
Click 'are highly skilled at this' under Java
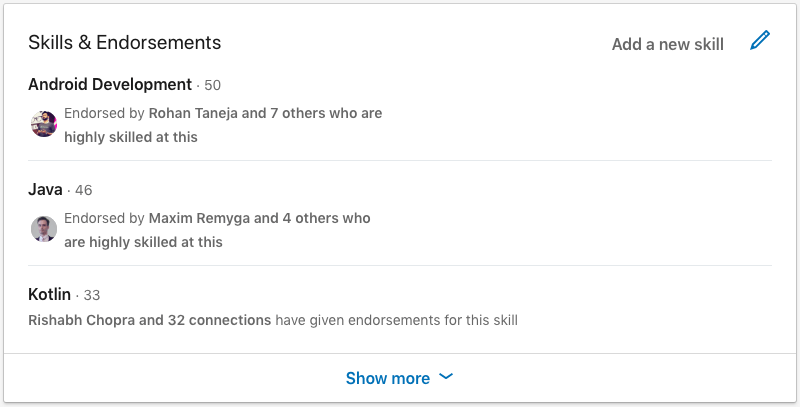143,242
